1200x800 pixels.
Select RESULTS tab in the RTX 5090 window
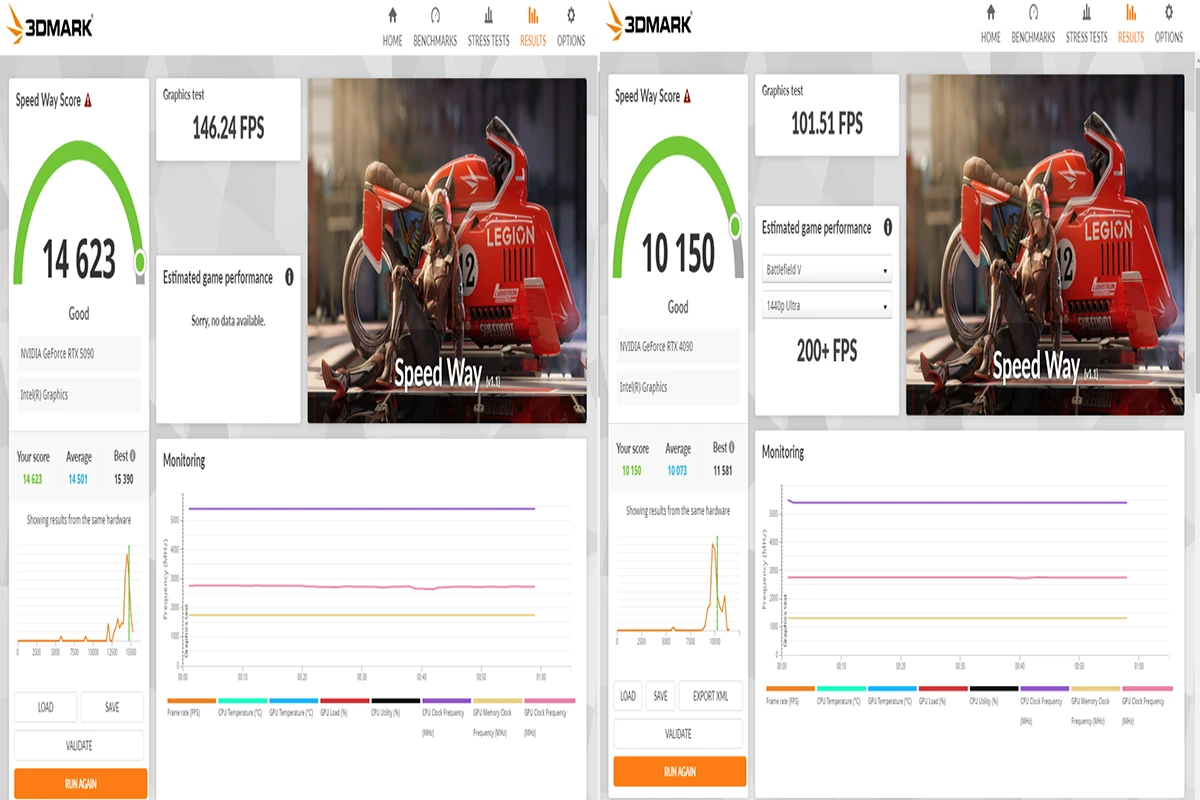533,28
